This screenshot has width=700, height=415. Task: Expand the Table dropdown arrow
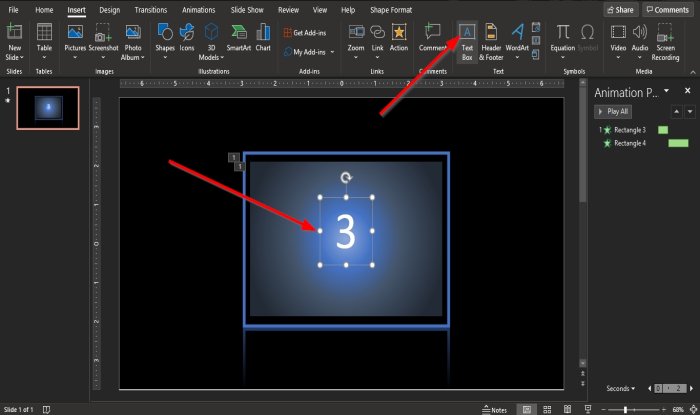pyautogui.click(x=44, y=58)
